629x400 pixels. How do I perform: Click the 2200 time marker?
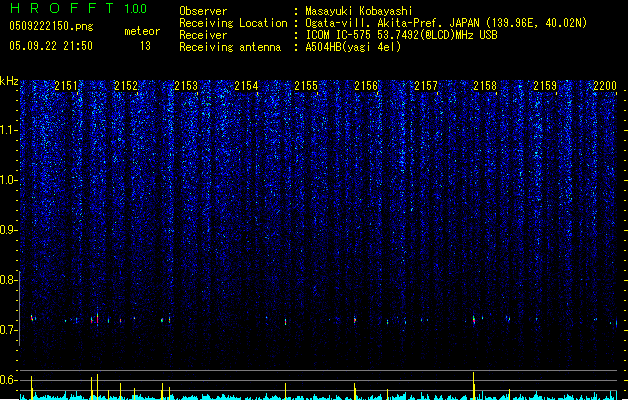[605, 85]
